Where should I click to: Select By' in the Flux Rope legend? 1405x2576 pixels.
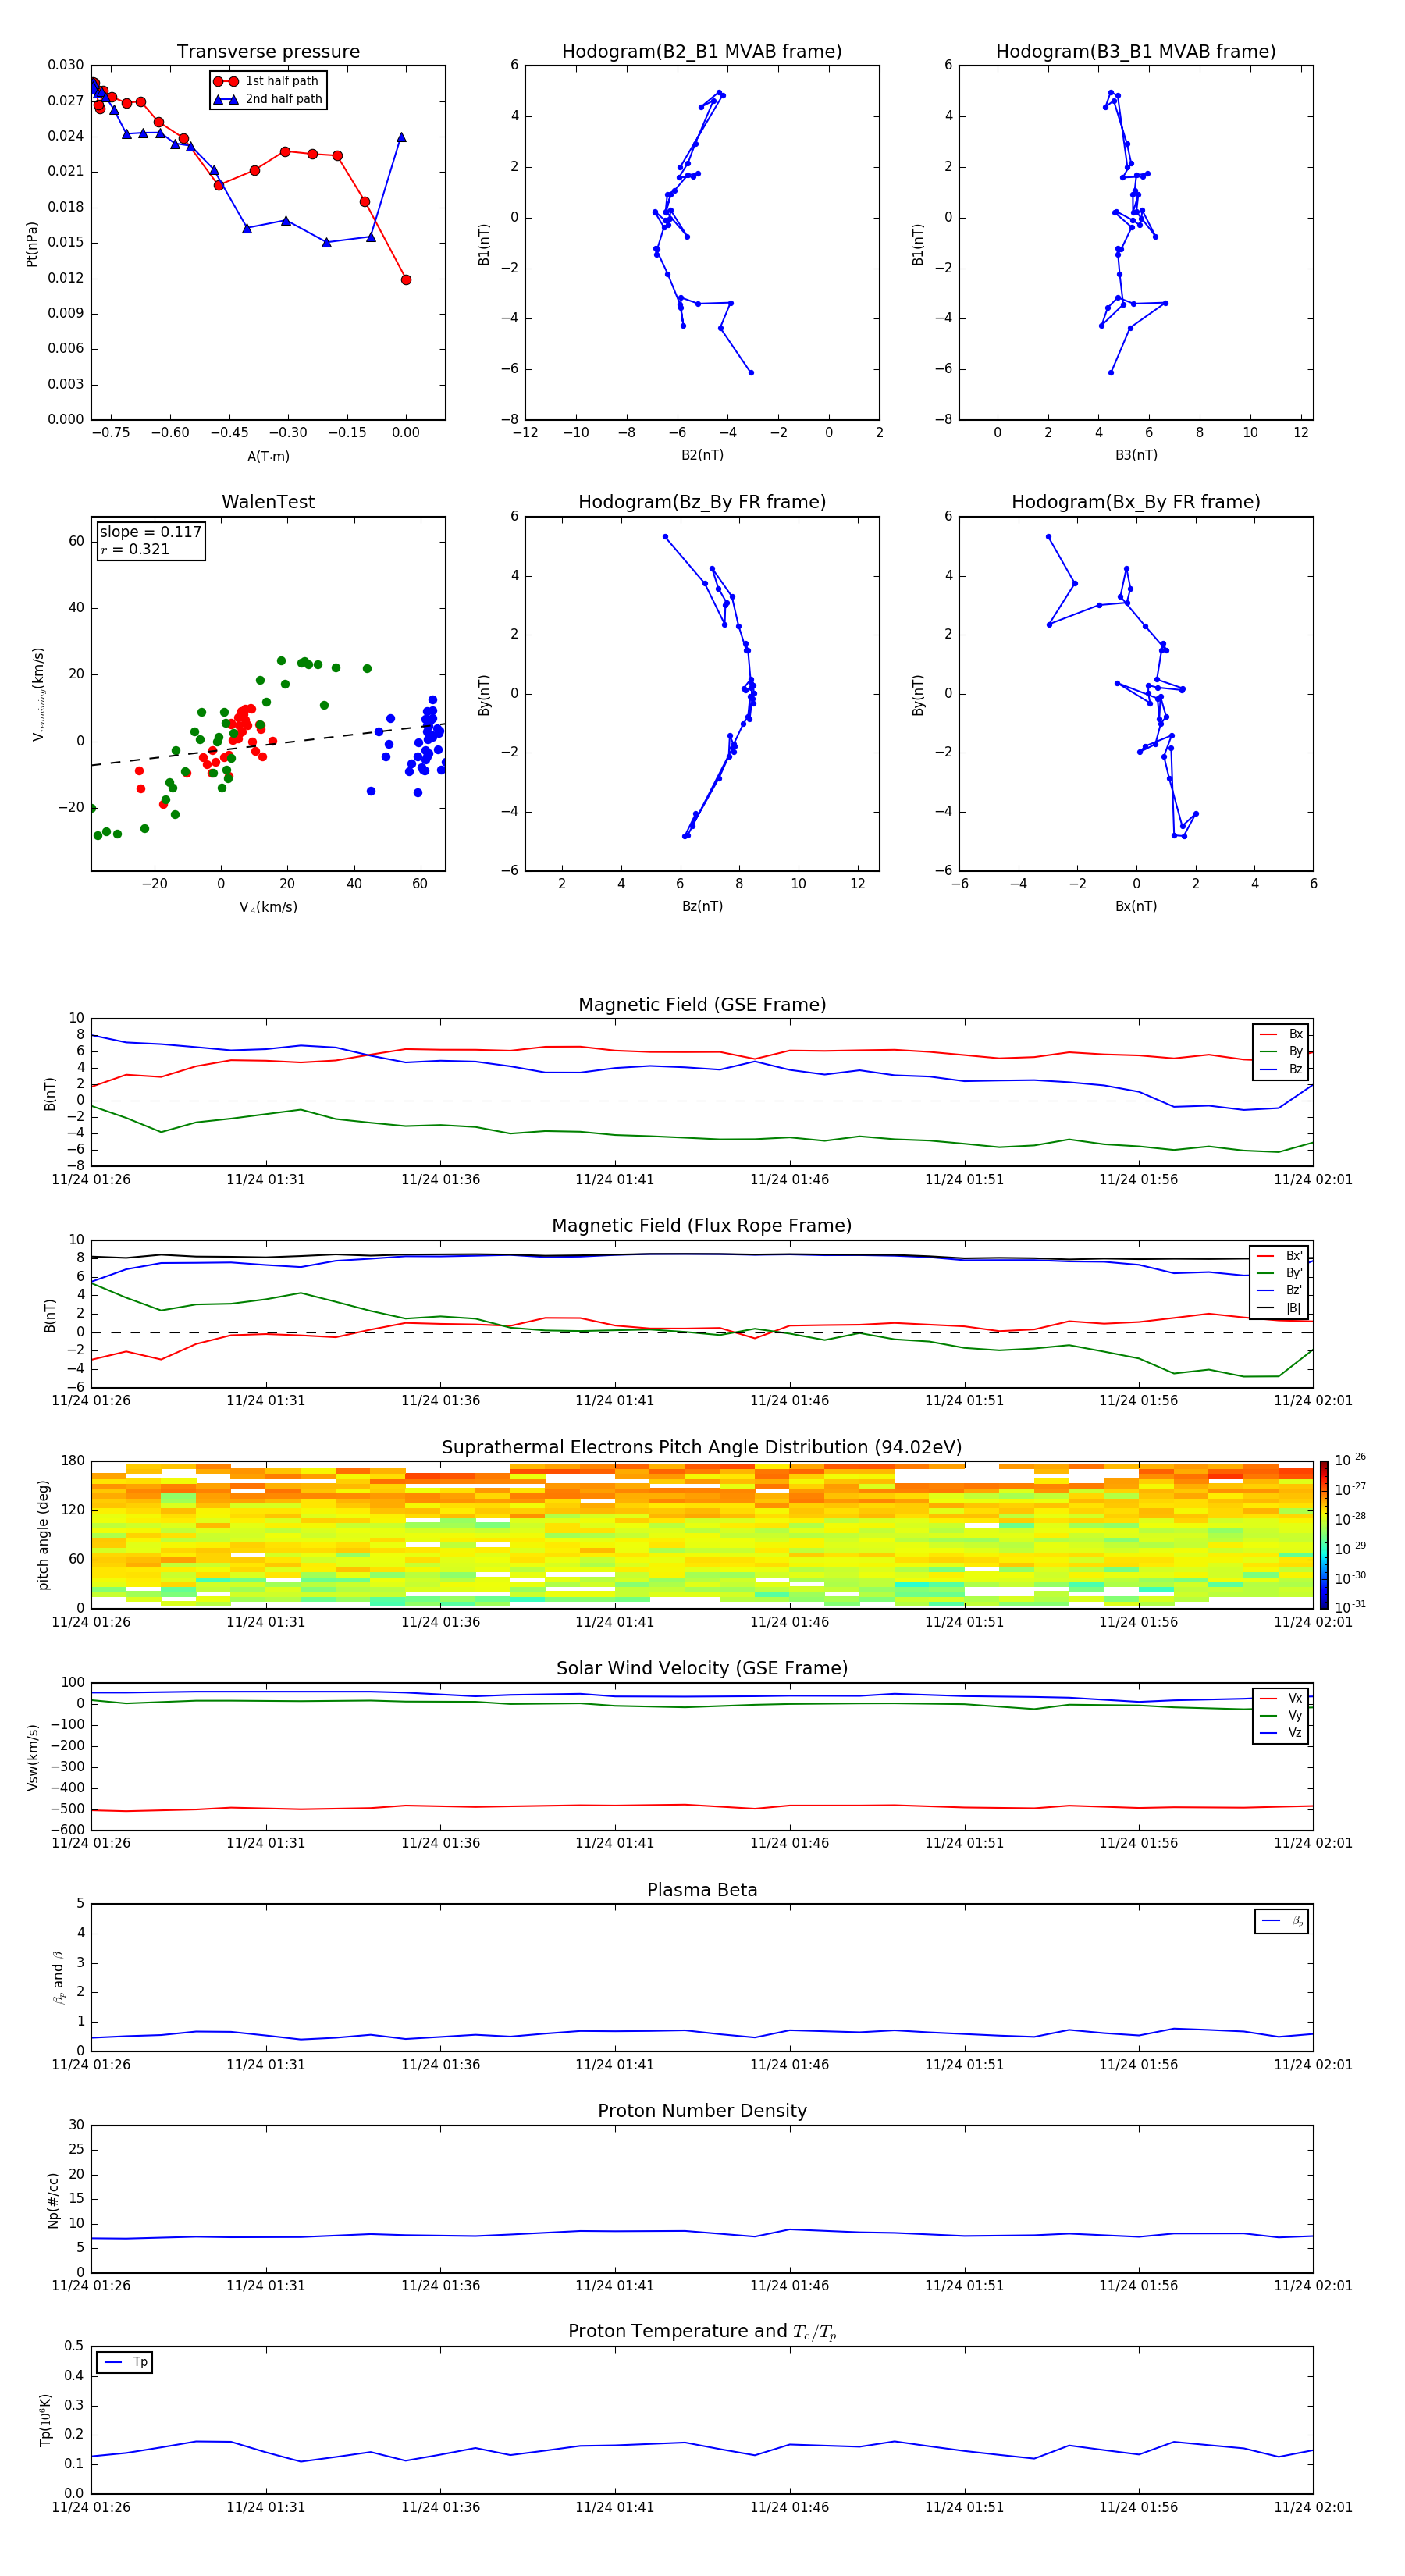point(1280,1273)
